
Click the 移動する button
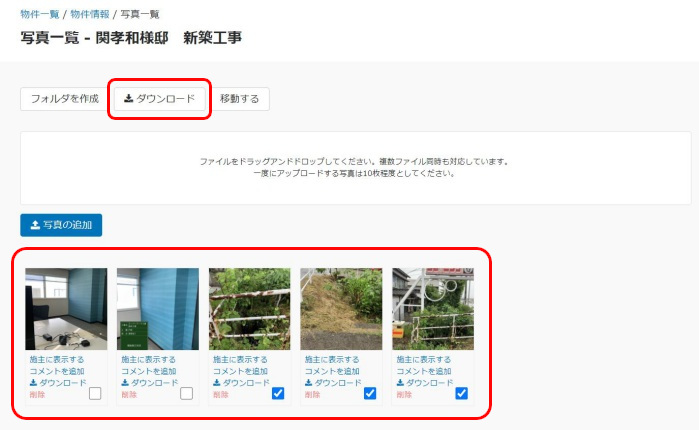point(239,99)
